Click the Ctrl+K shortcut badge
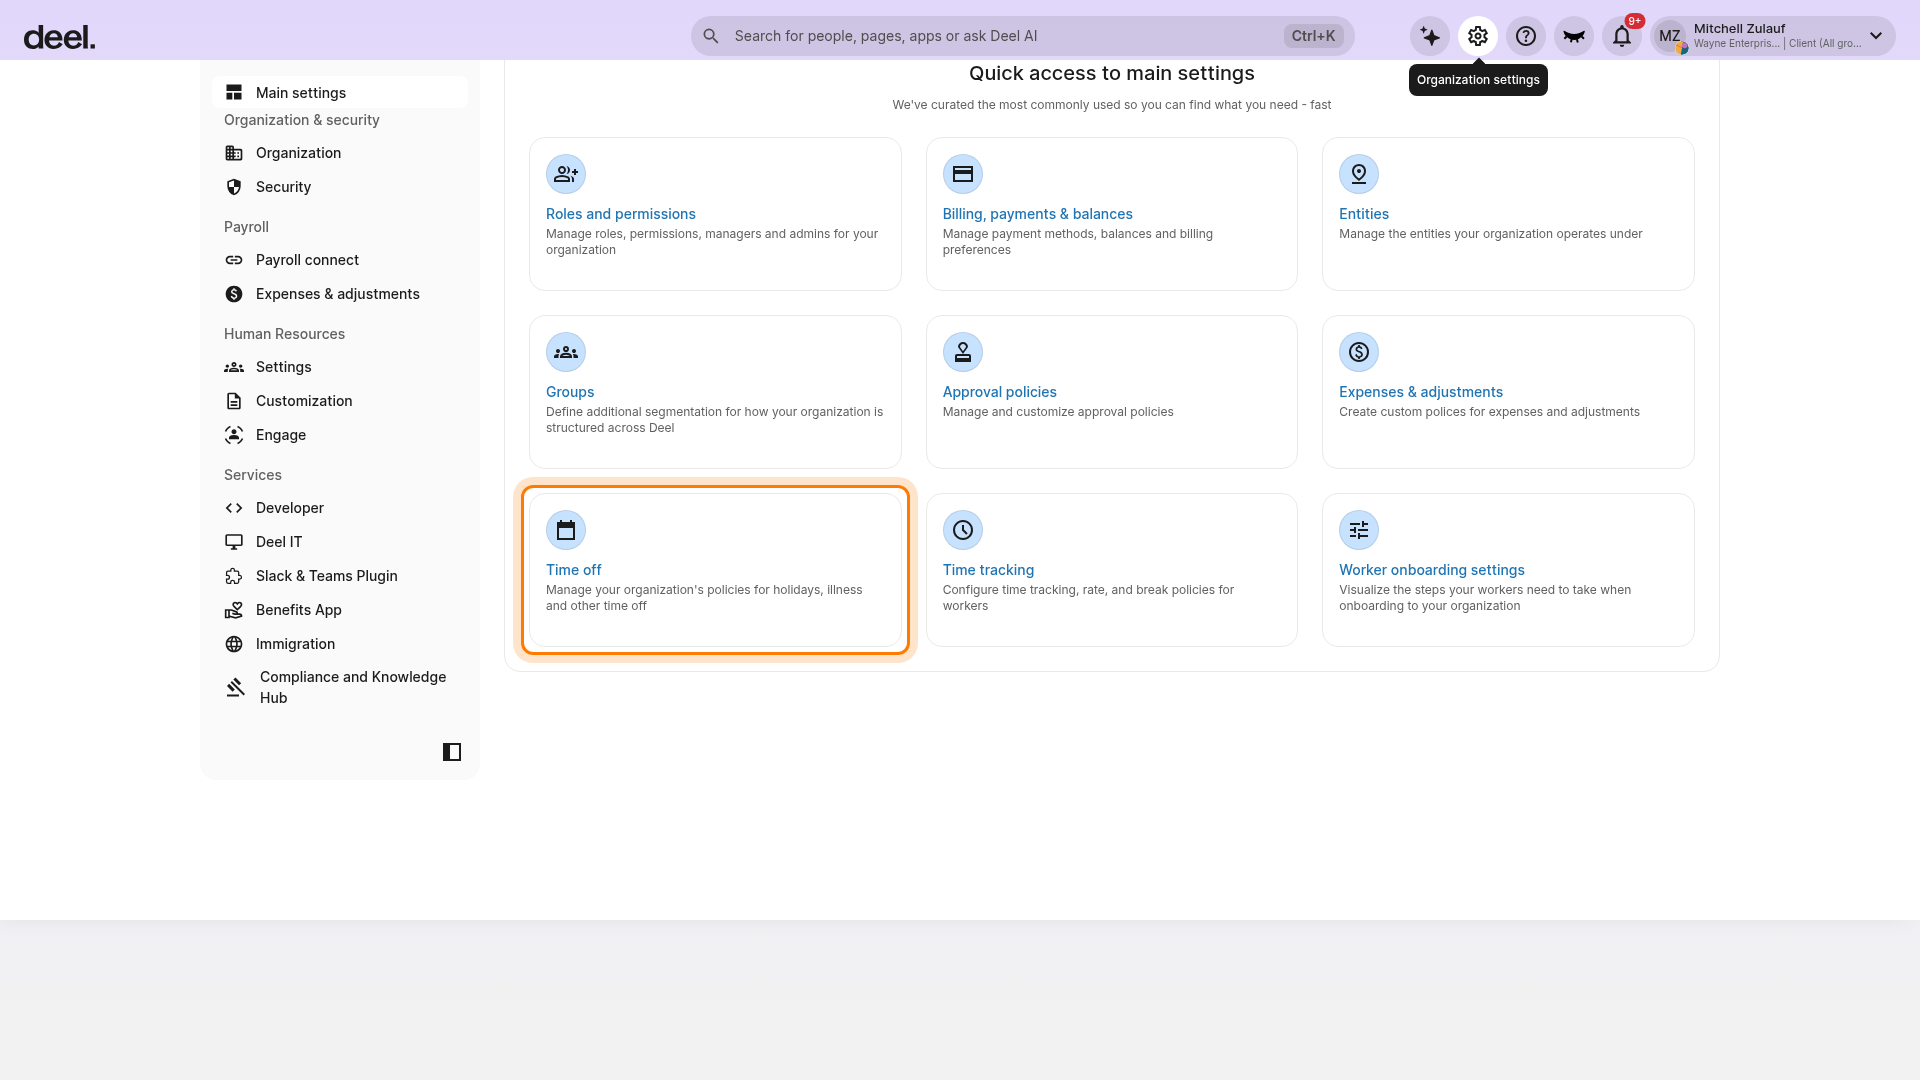 [x=1313, y=36]
